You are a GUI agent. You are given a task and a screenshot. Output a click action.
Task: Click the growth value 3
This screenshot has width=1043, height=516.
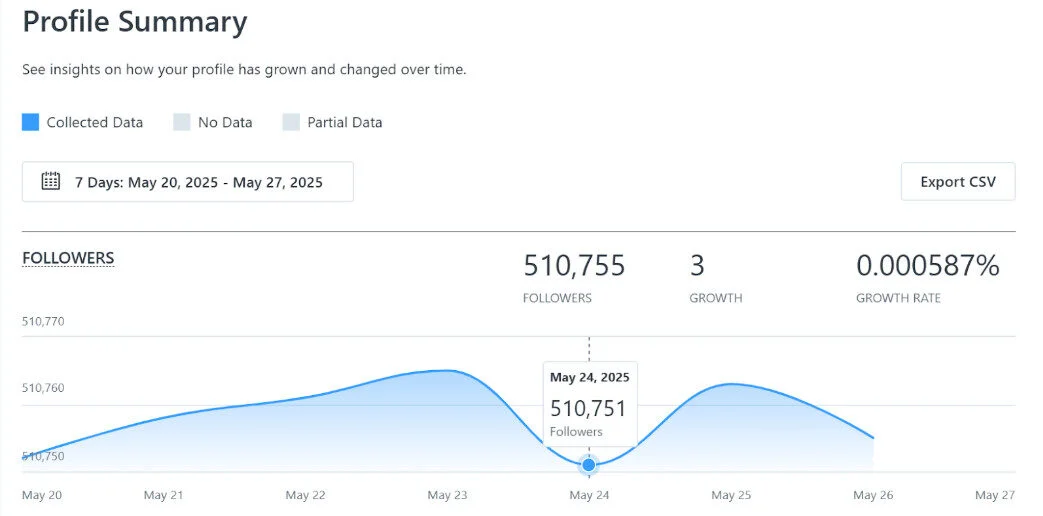[696, 265]
